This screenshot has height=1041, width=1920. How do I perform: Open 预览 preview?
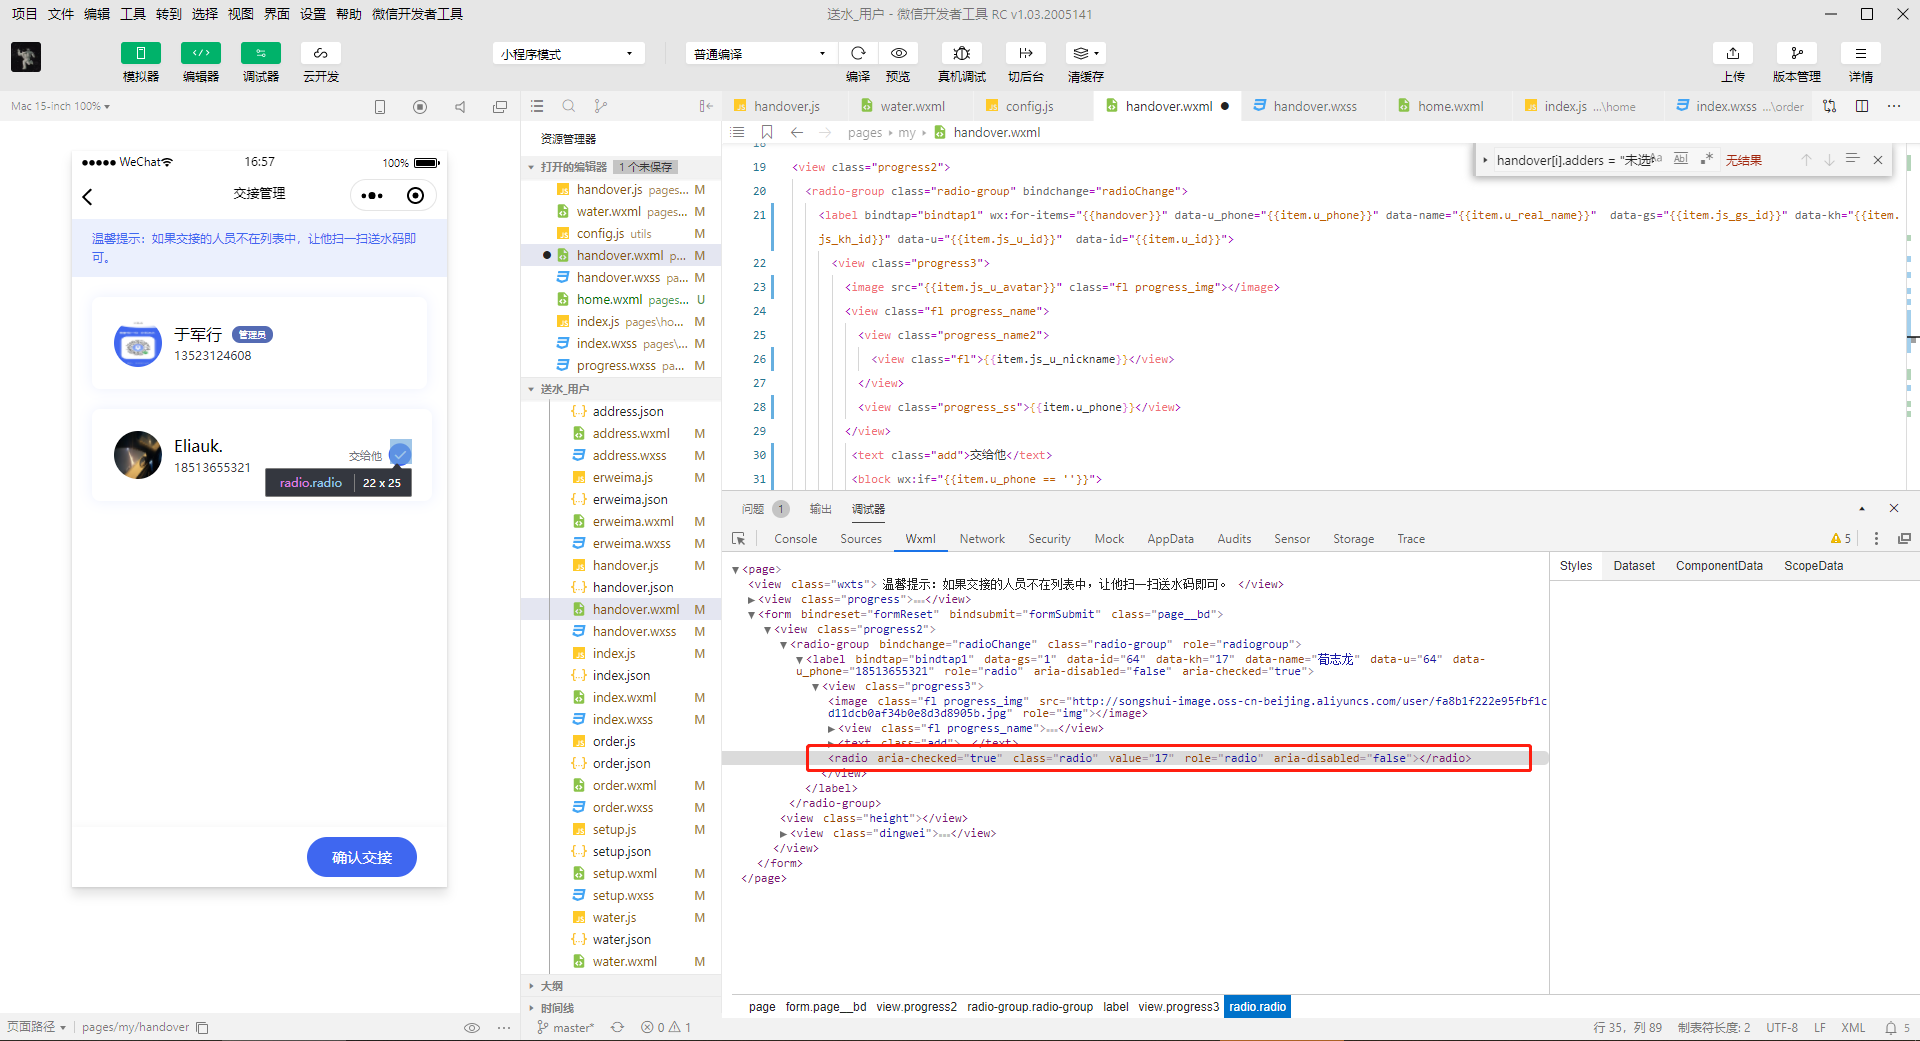[899, 54]
